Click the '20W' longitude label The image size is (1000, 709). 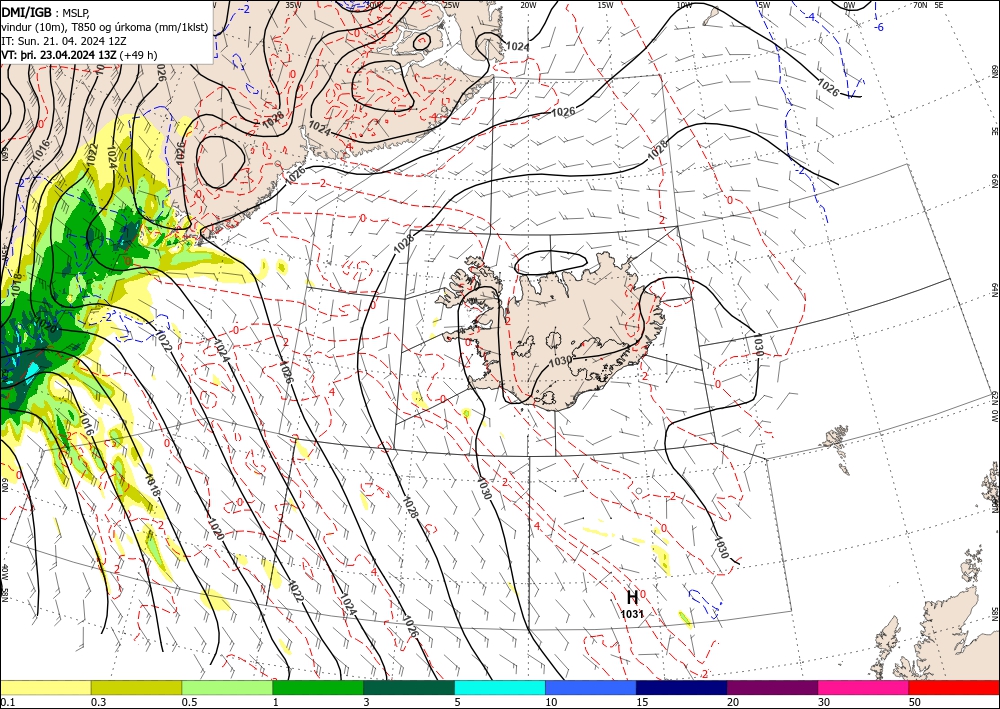(x=528, y=5)
